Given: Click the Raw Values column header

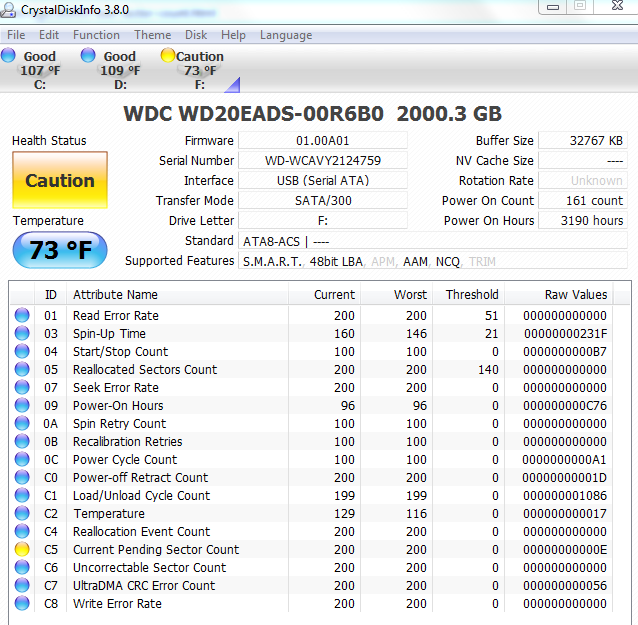Looking at the screenshot, I should (x=559, y=294).
